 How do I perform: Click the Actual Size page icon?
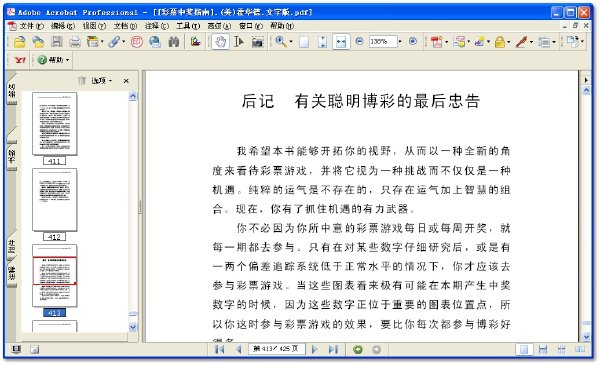point(304,42)
